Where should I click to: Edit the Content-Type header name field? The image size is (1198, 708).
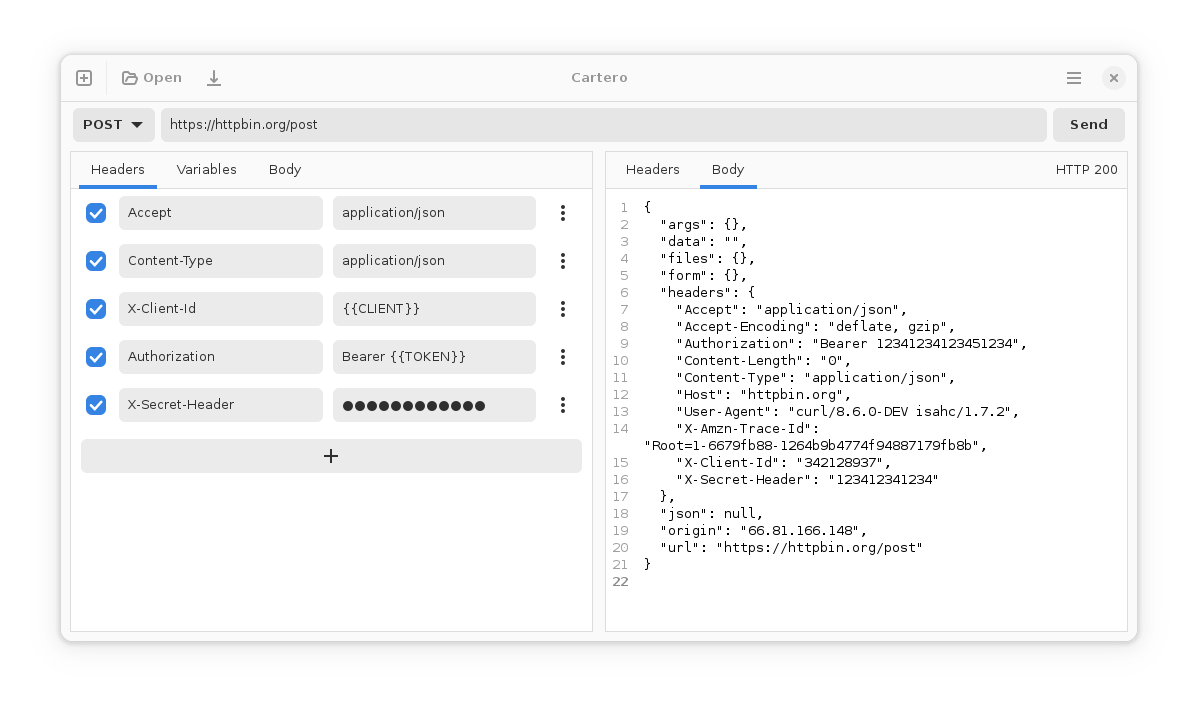(221, 261)
